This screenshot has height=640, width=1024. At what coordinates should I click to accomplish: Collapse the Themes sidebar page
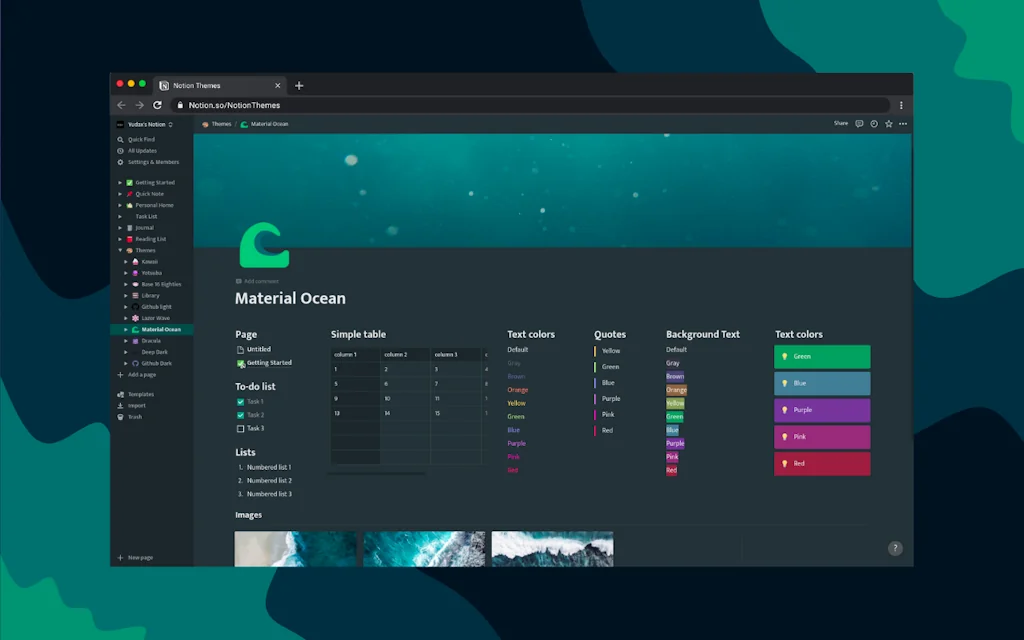120,250
